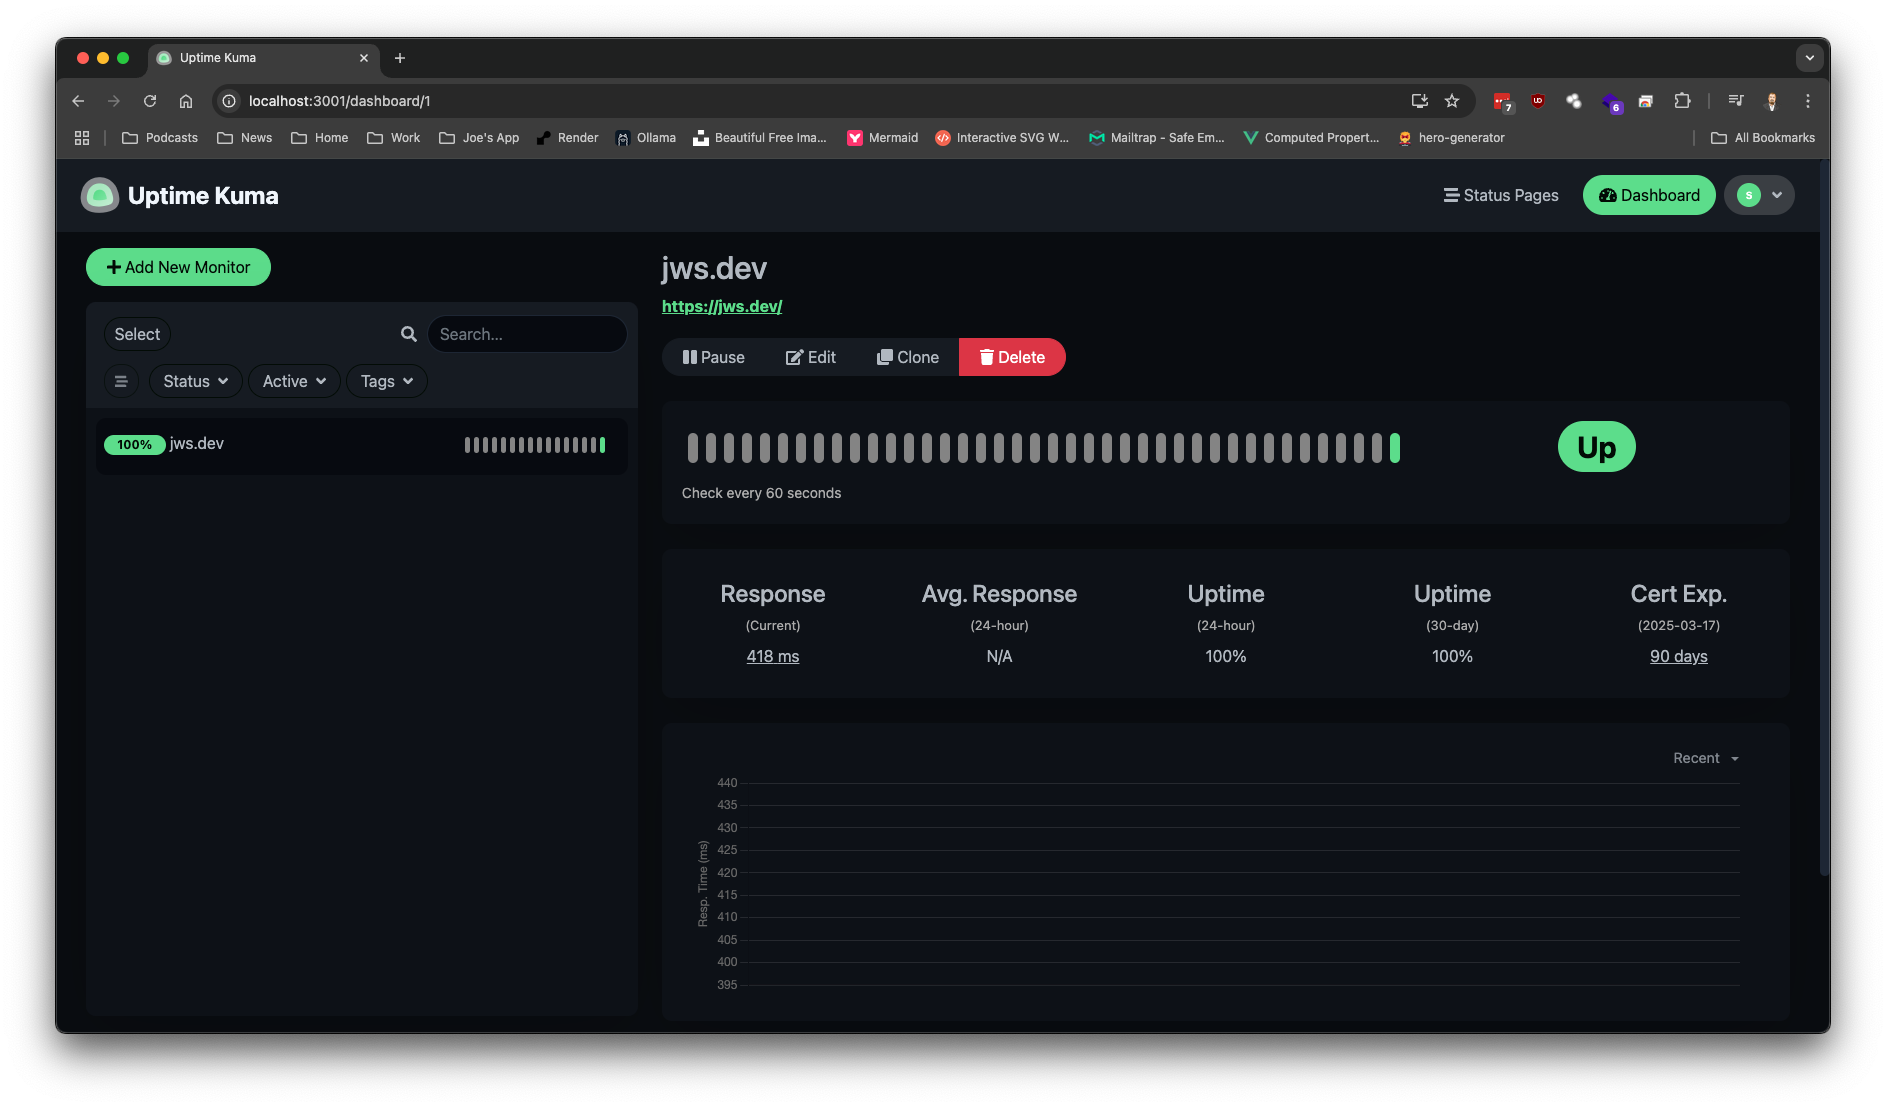The image size is (1886, 1107).
Task: Click the Chrome profile avatar icon
Action: [x=1772, y=101]
